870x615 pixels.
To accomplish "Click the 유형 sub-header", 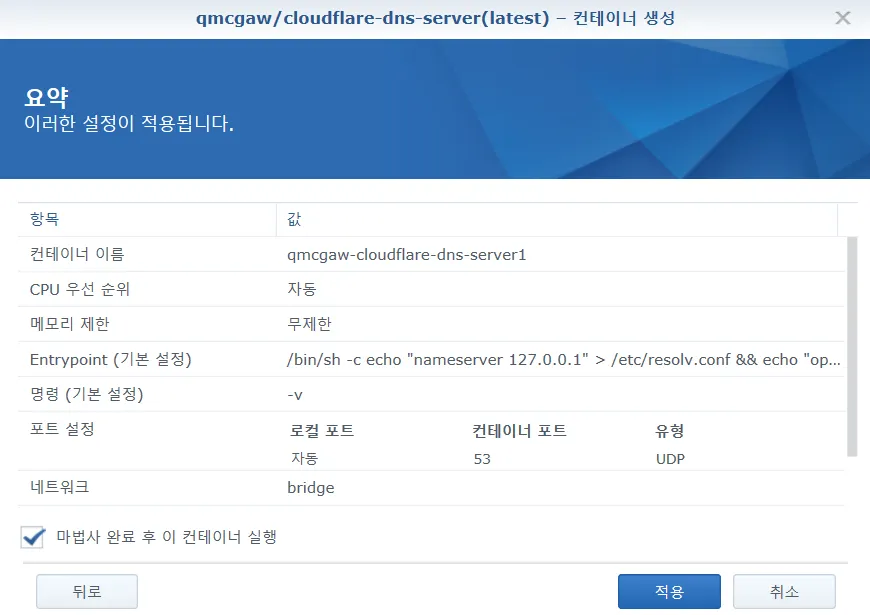I will [670, 431].
